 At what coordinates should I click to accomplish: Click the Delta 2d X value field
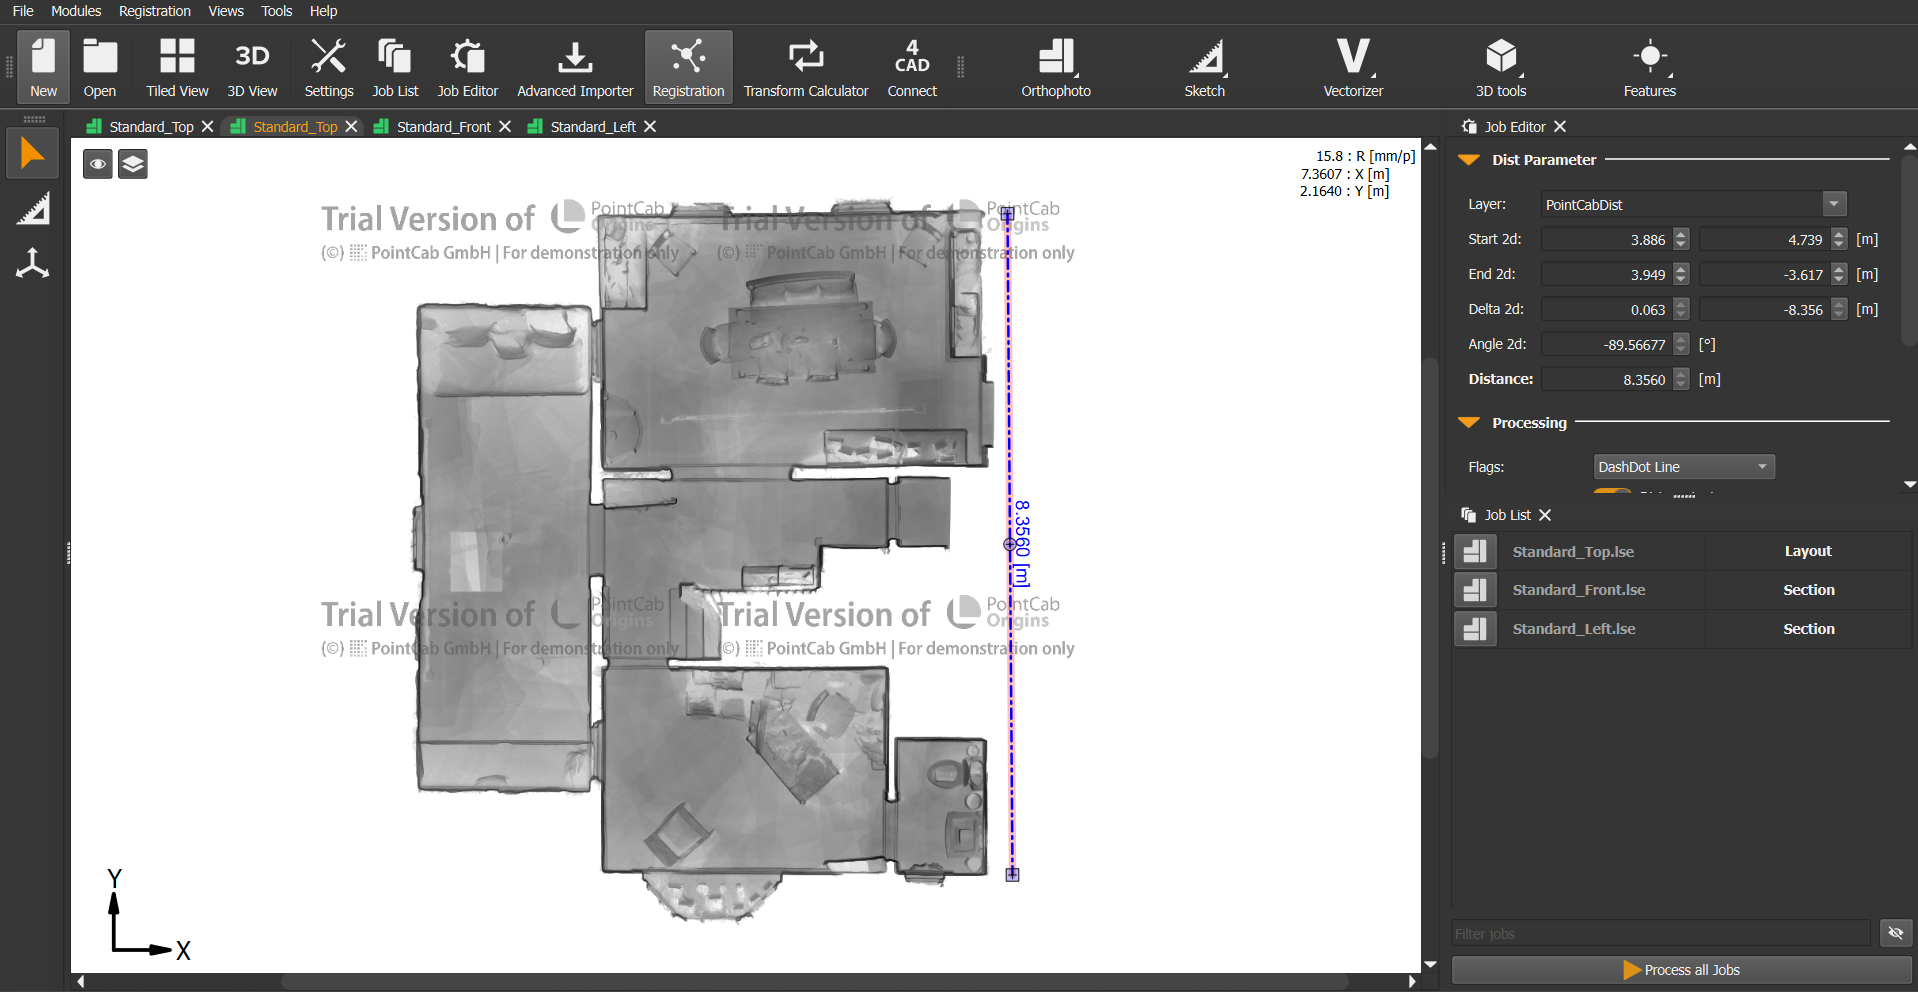1608,309
